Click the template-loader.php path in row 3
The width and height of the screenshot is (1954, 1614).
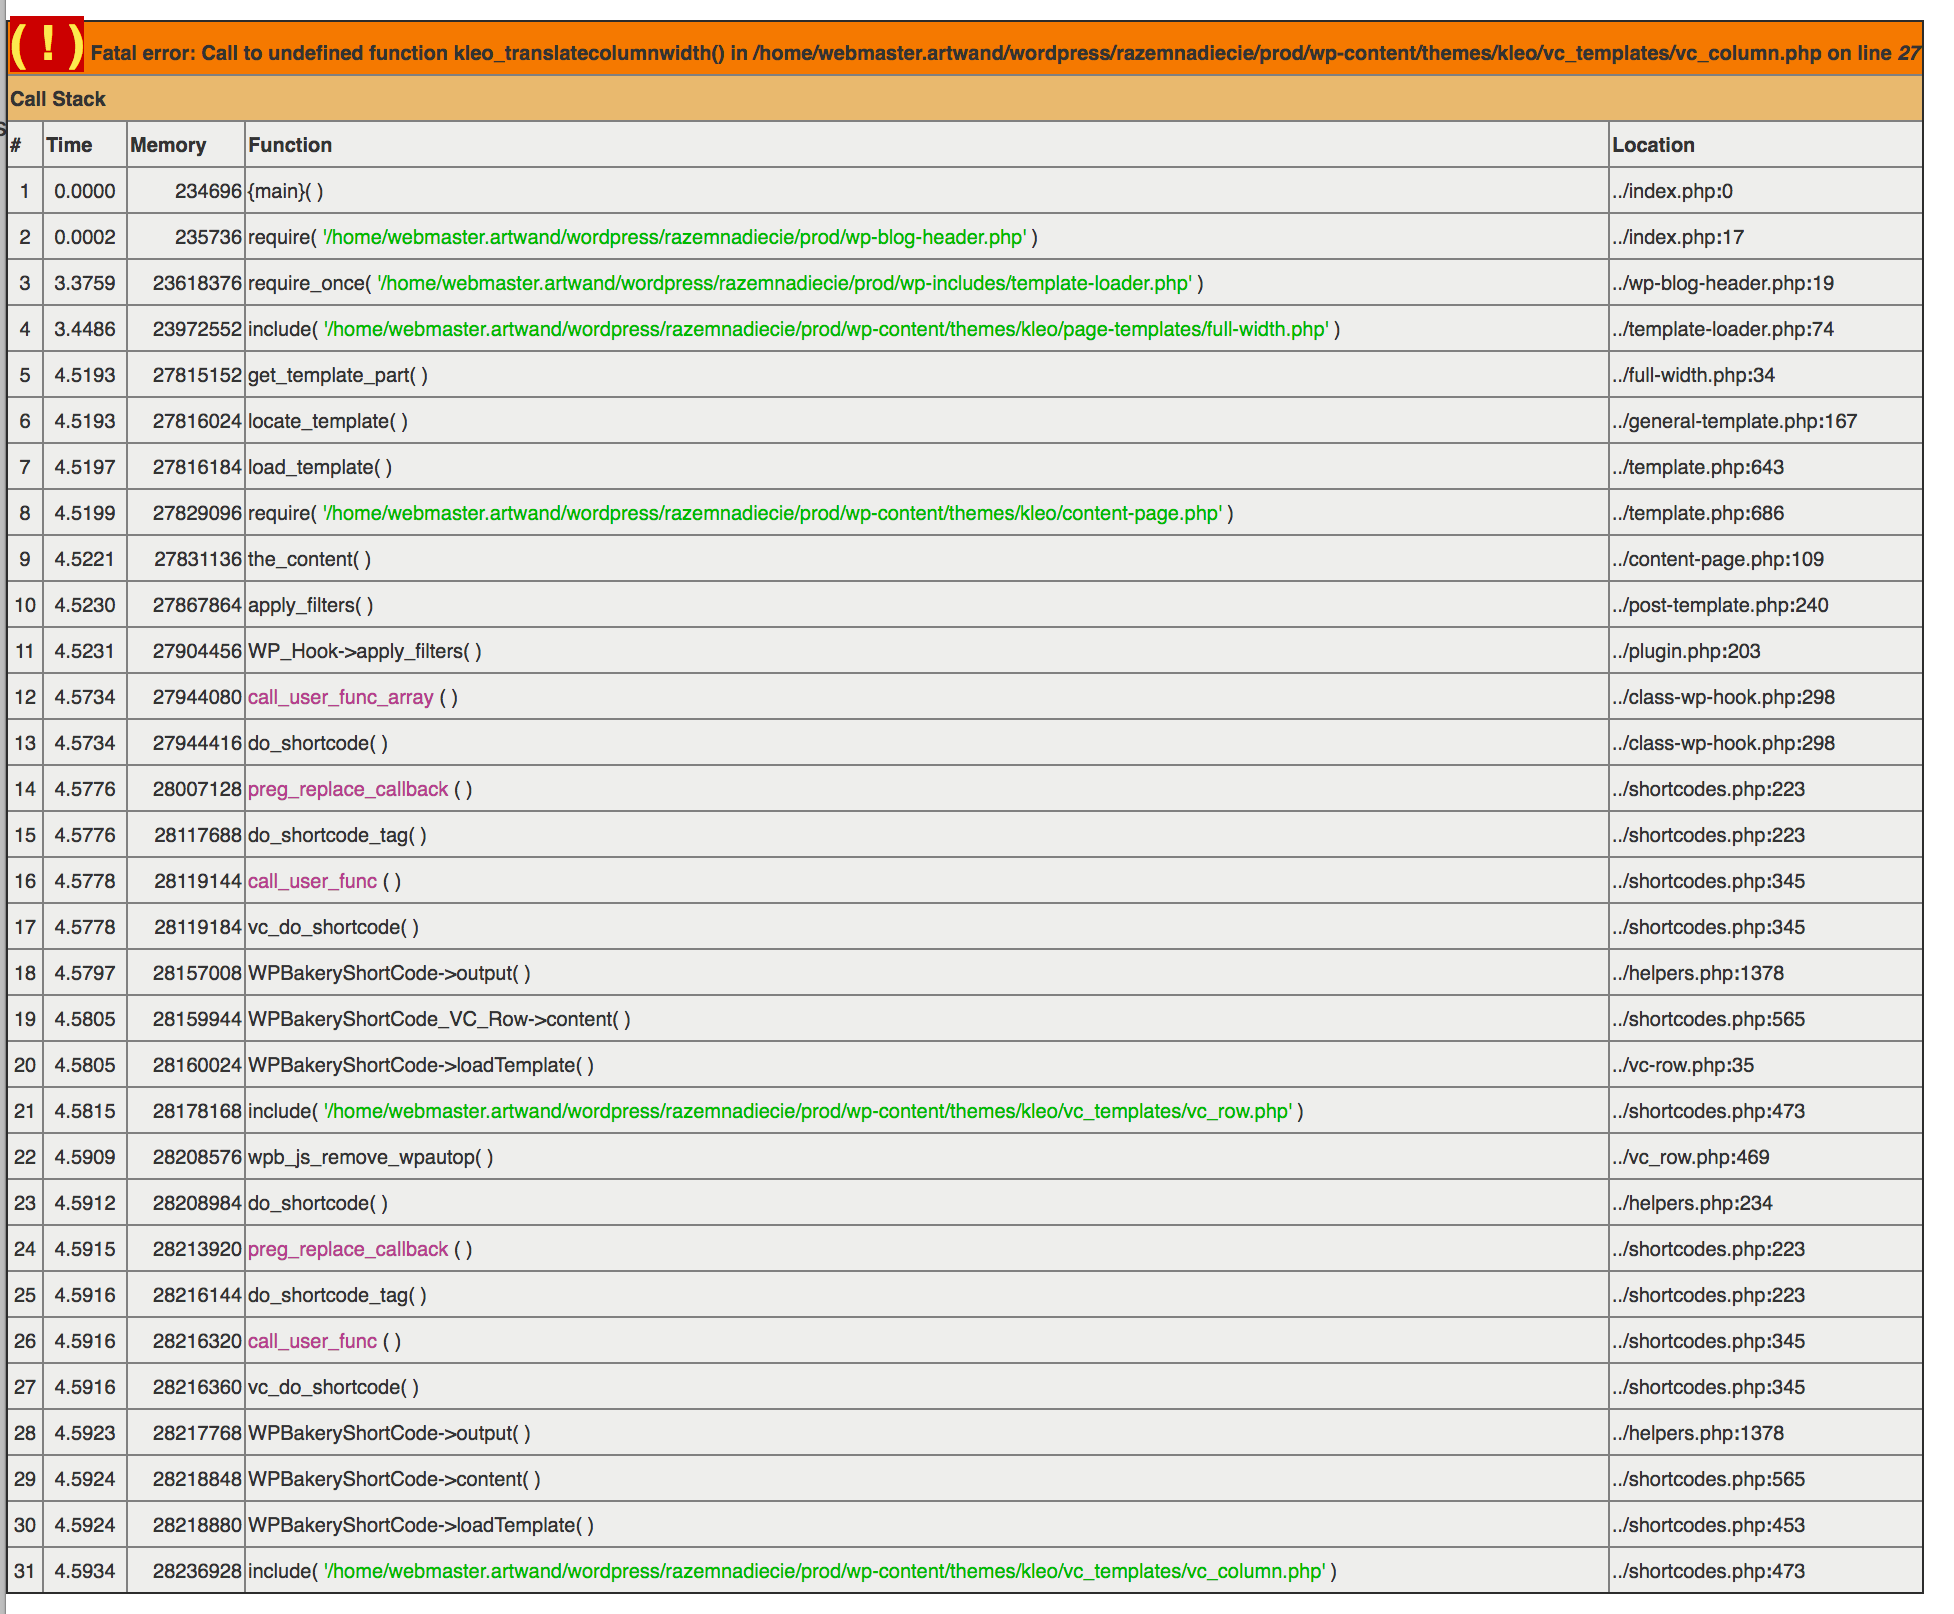point(784,283)
